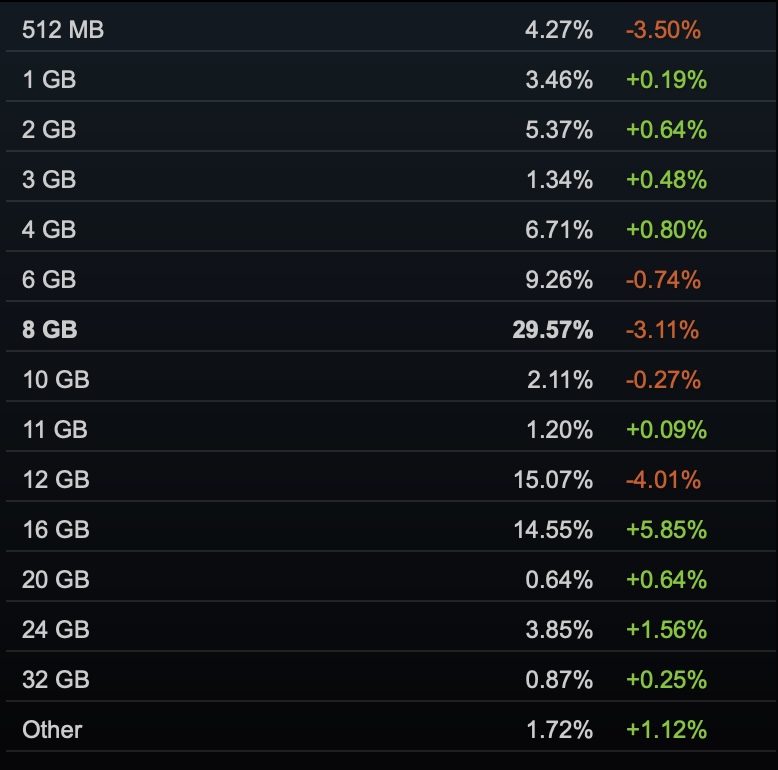
Task: Select the 3 GB entry
Action: click(x=48, y=180)
